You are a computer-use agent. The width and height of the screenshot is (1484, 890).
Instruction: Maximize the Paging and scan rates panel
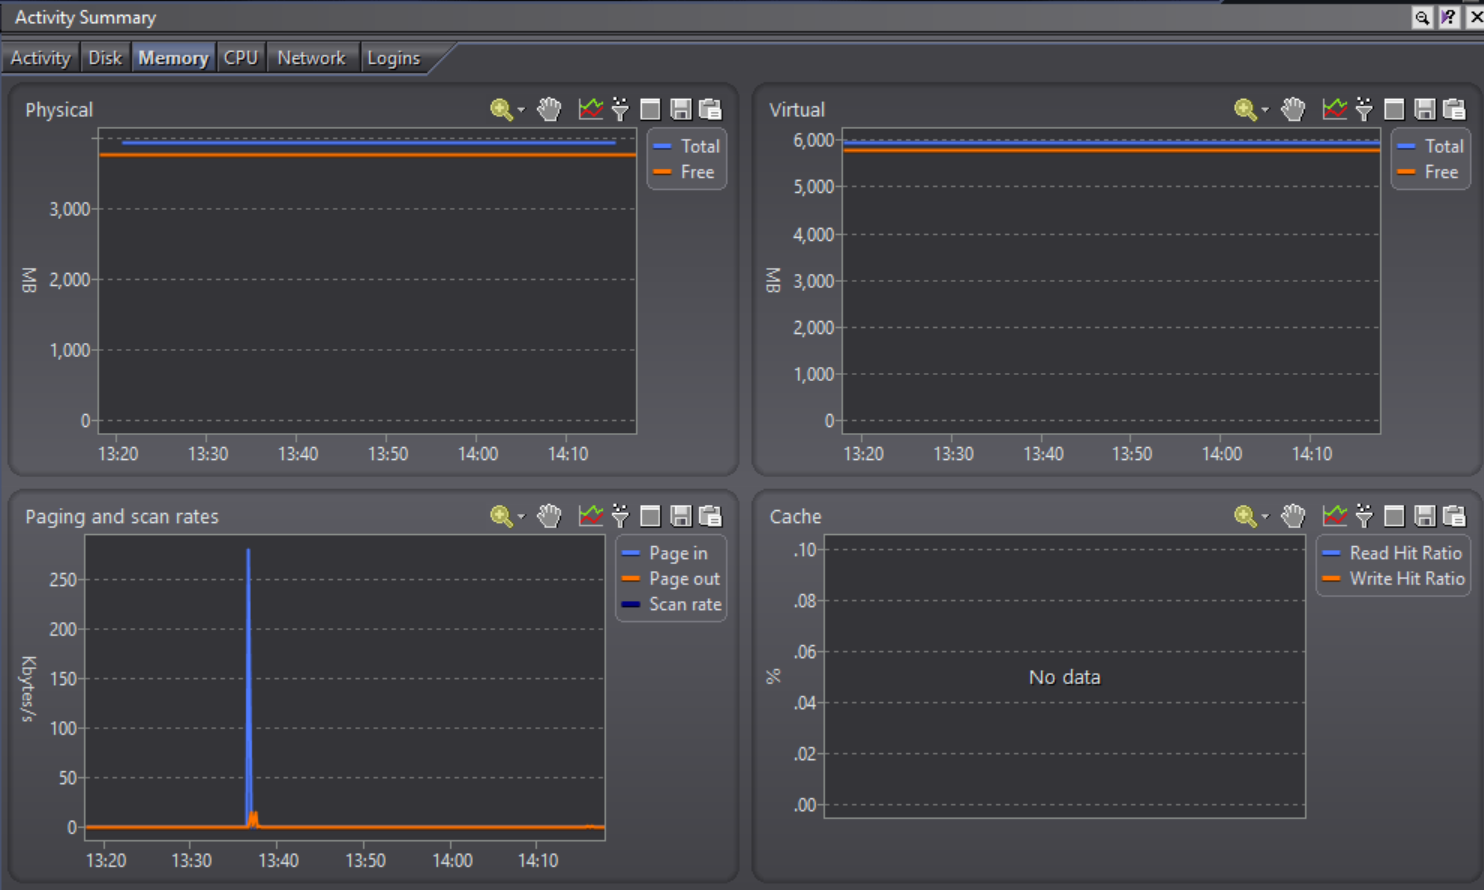point(650,516)
